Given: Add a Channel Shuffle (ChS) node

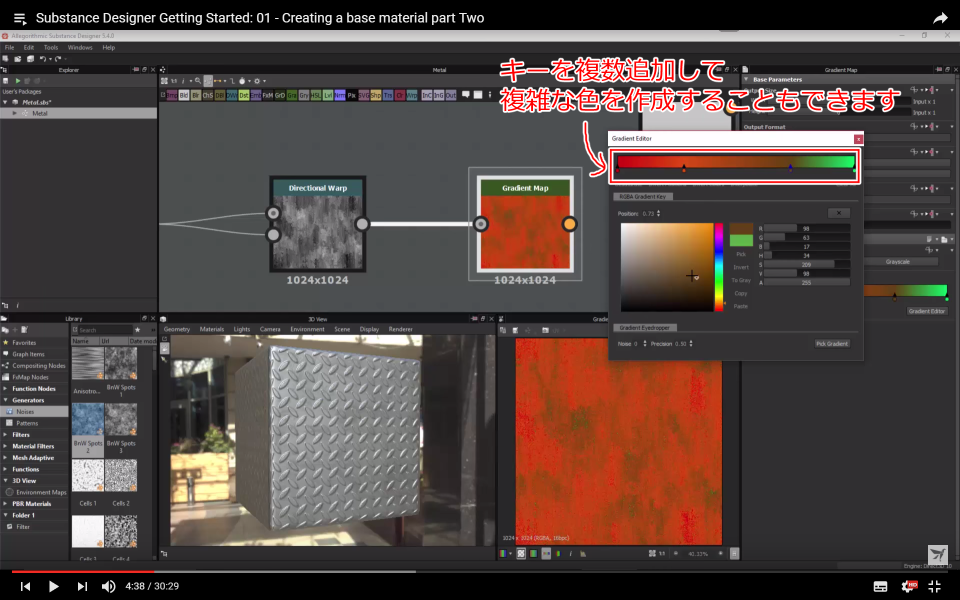Looking at the screenshot, I should pyautogui.click(x=208, y=96).
